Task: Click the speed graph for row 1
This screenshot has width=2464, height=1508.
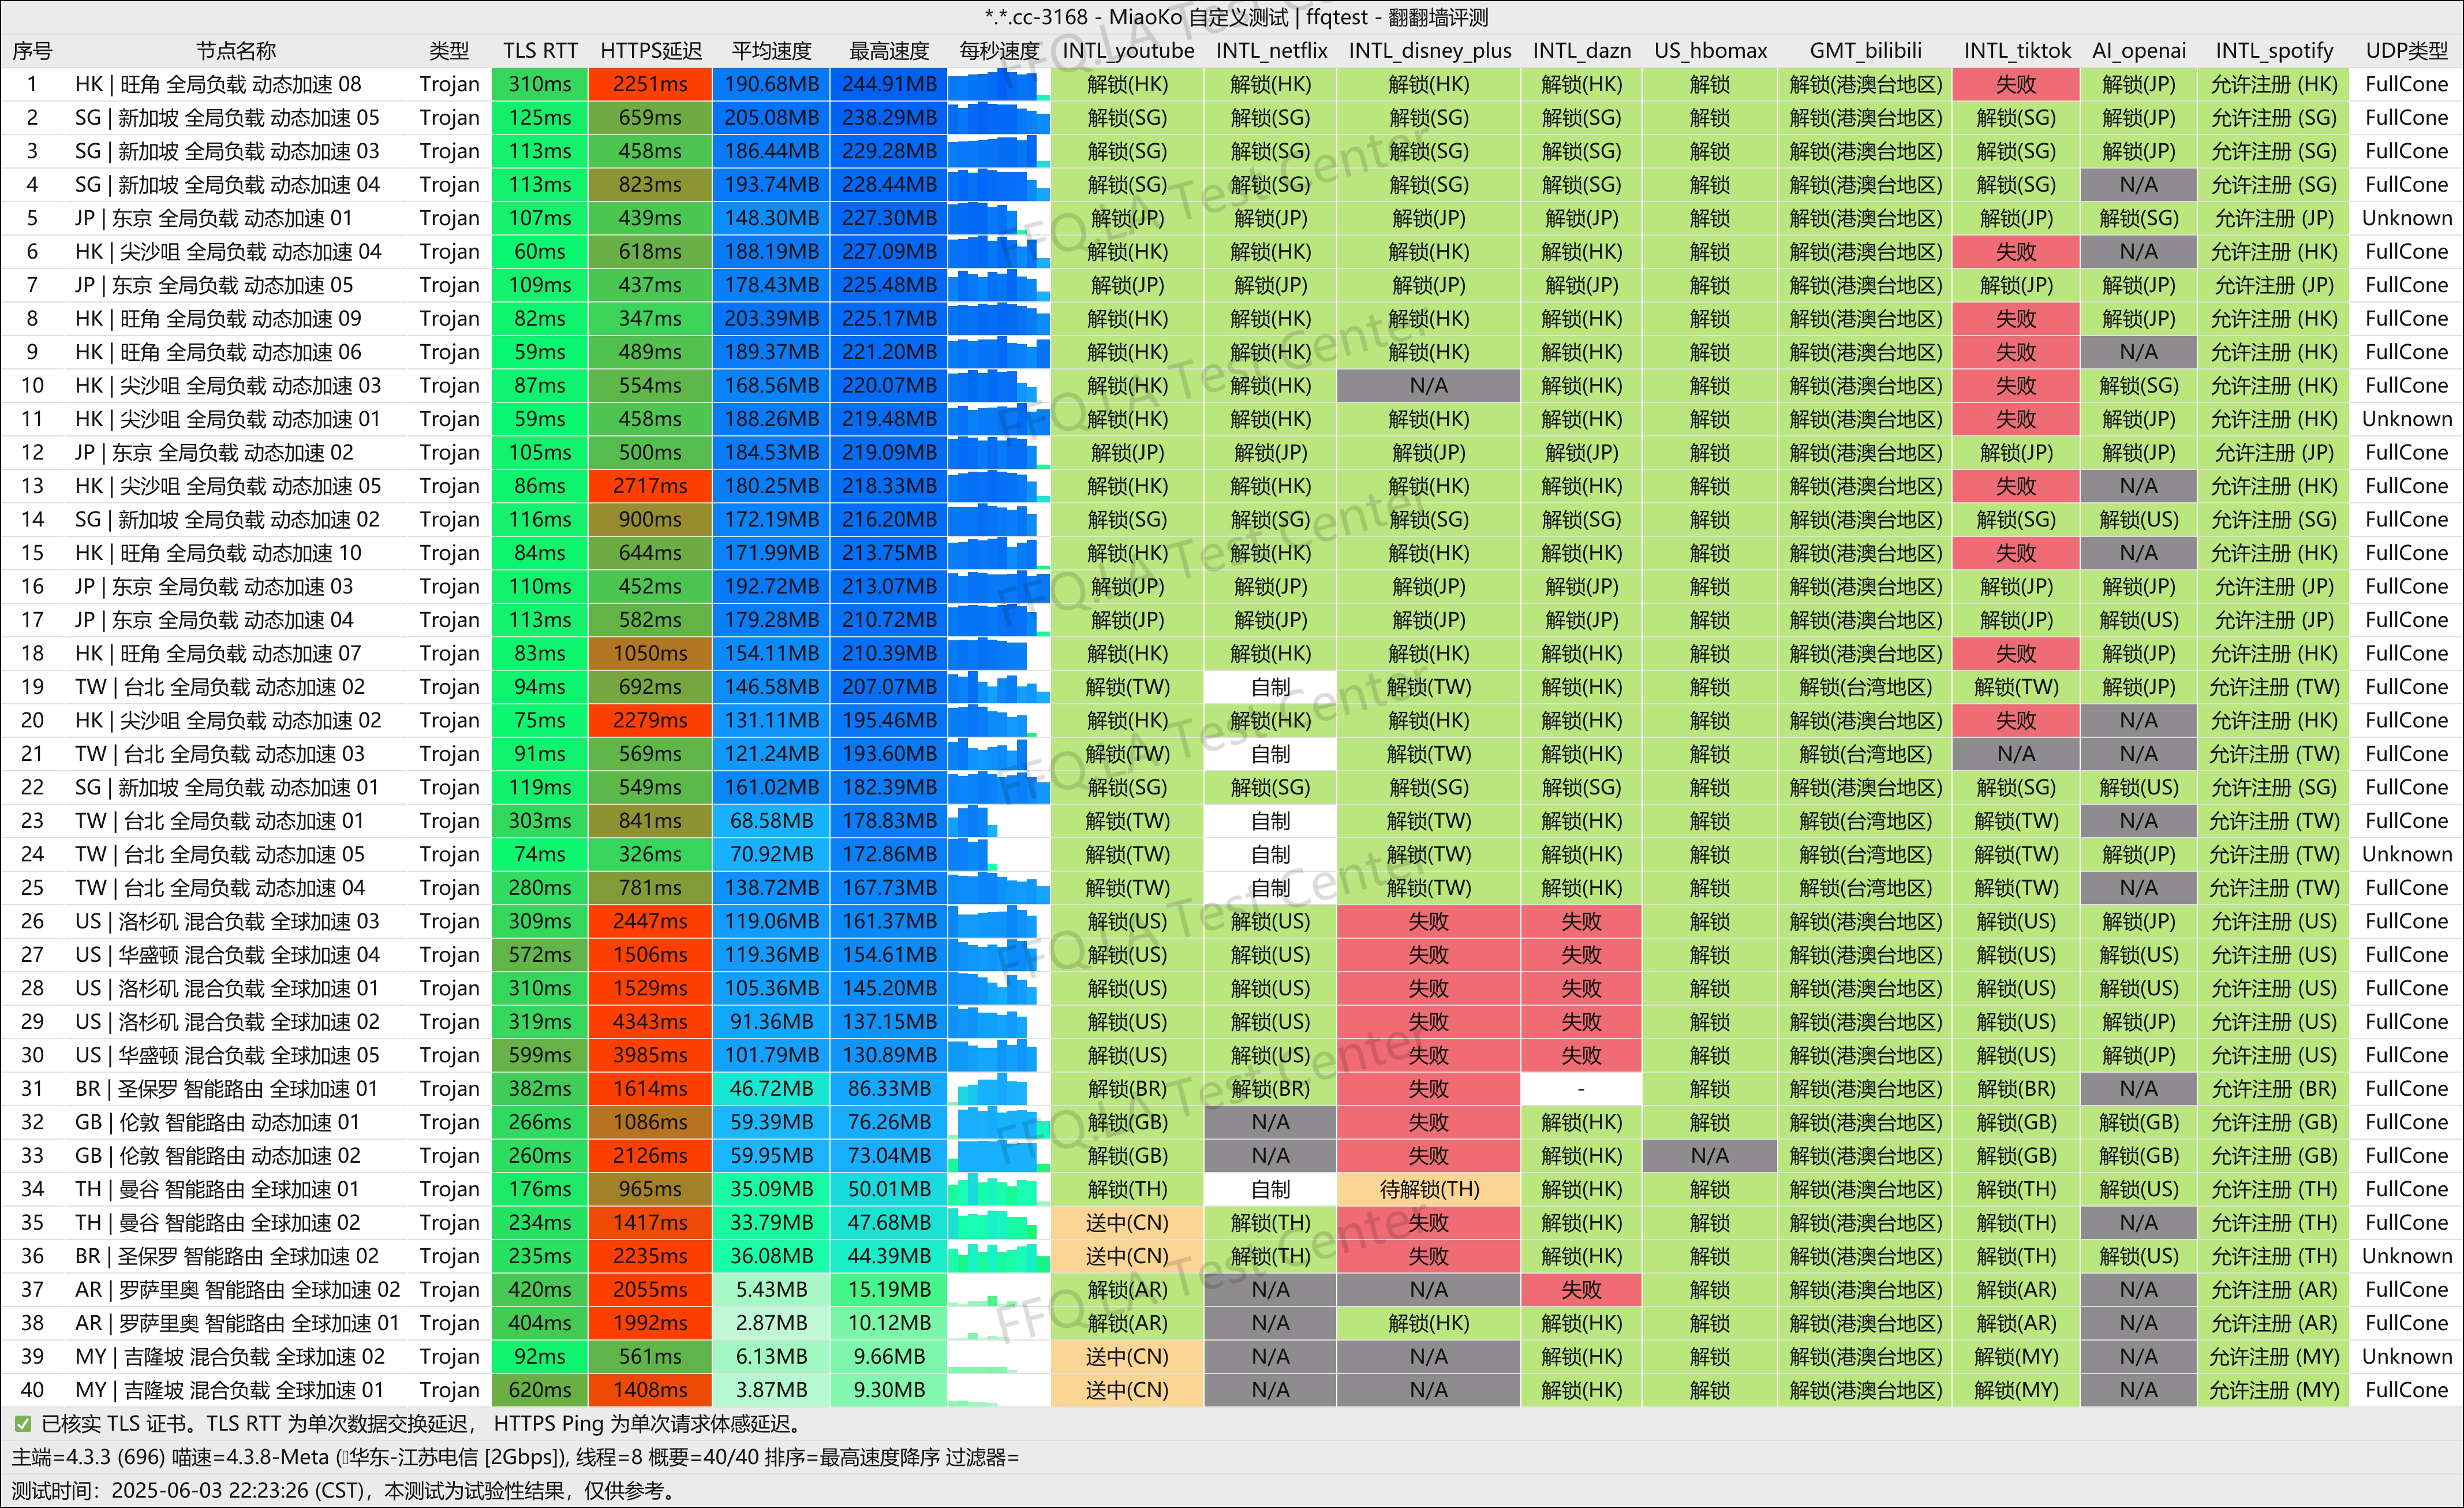Action: click(998, 85)
